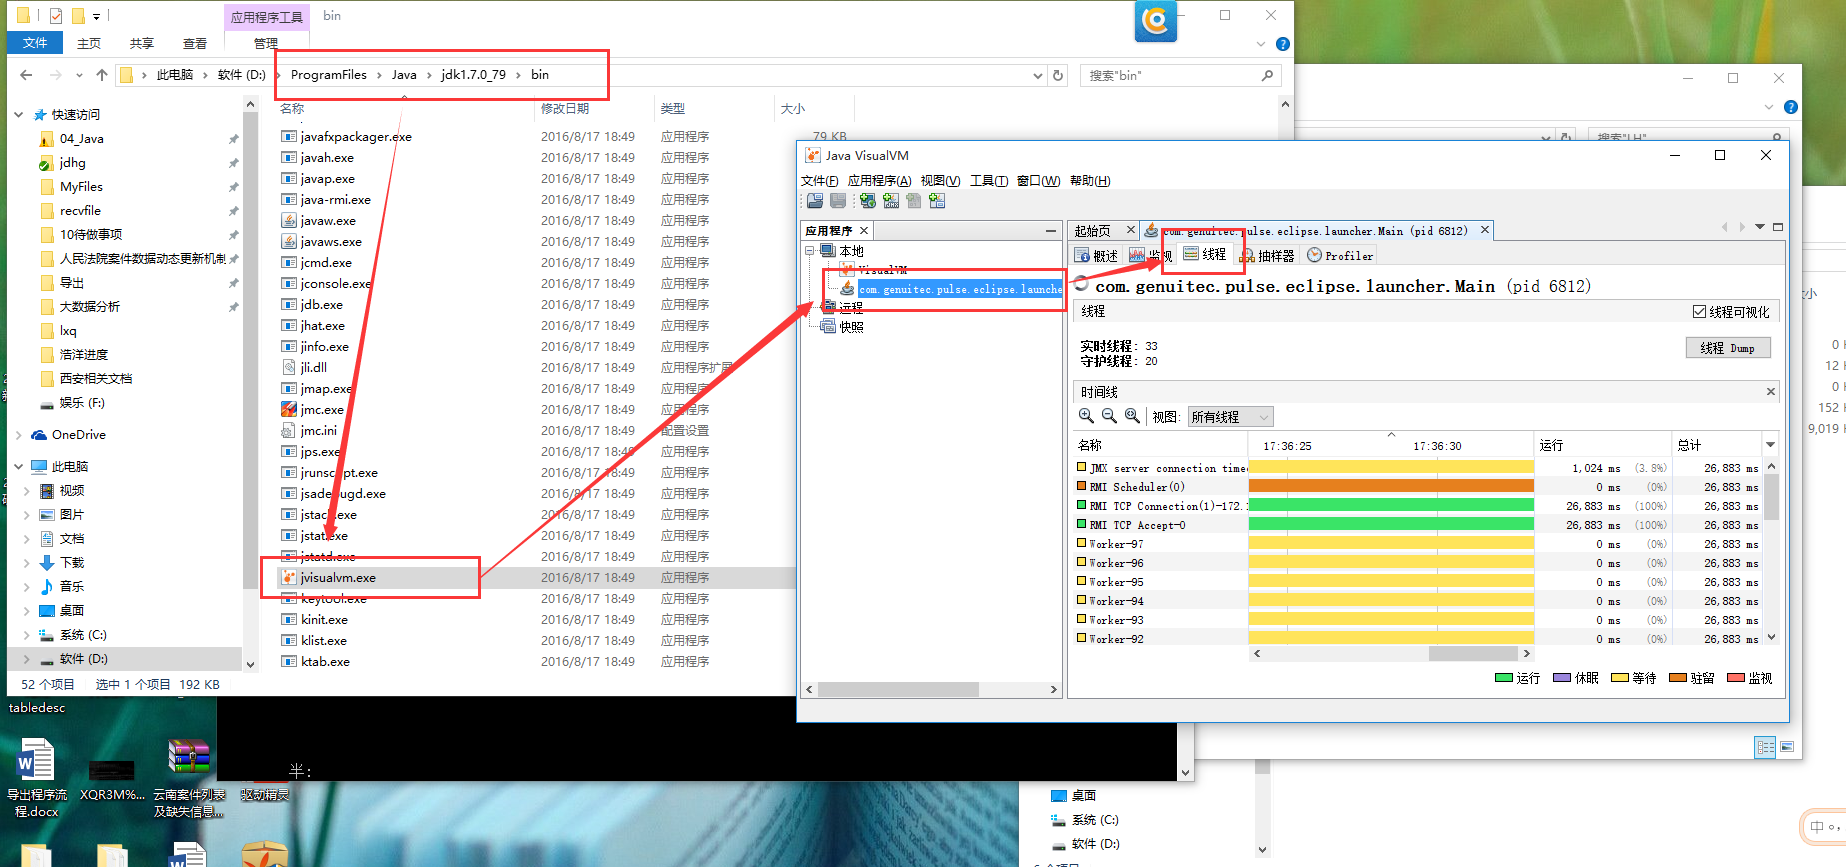Click the Add JMX Connection toolbar icon
Image resolution: width=1846 pixels, height=867 pixels.
[x=890, y=201]
